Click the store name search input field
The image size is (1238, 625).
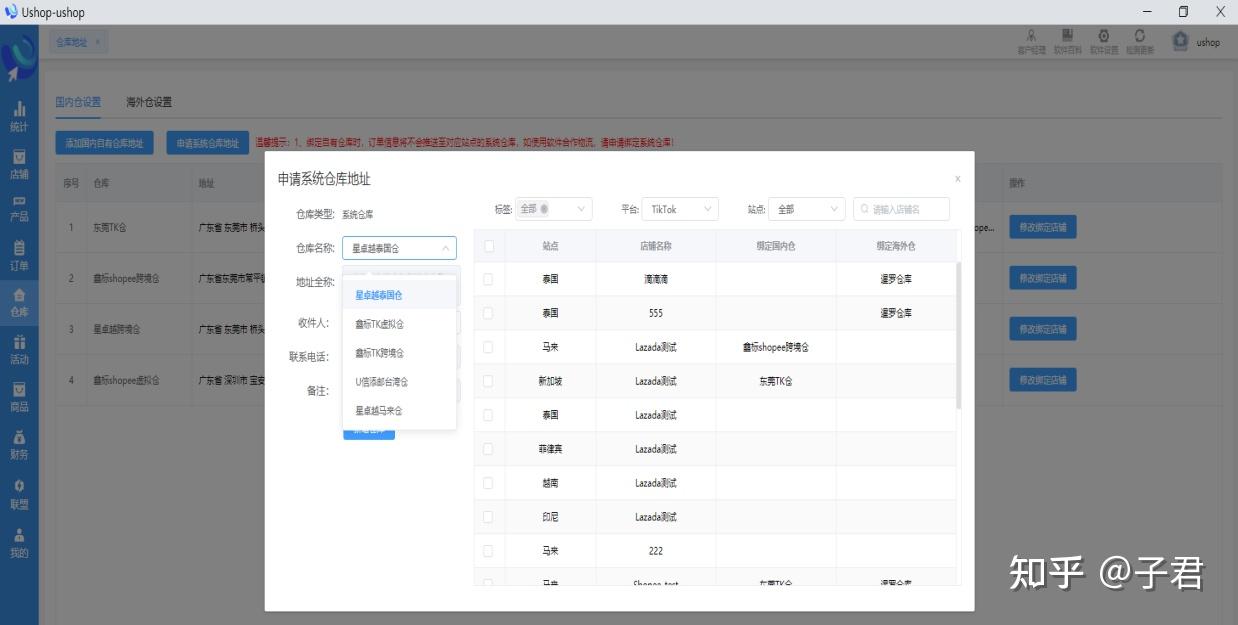coord(899,209)
